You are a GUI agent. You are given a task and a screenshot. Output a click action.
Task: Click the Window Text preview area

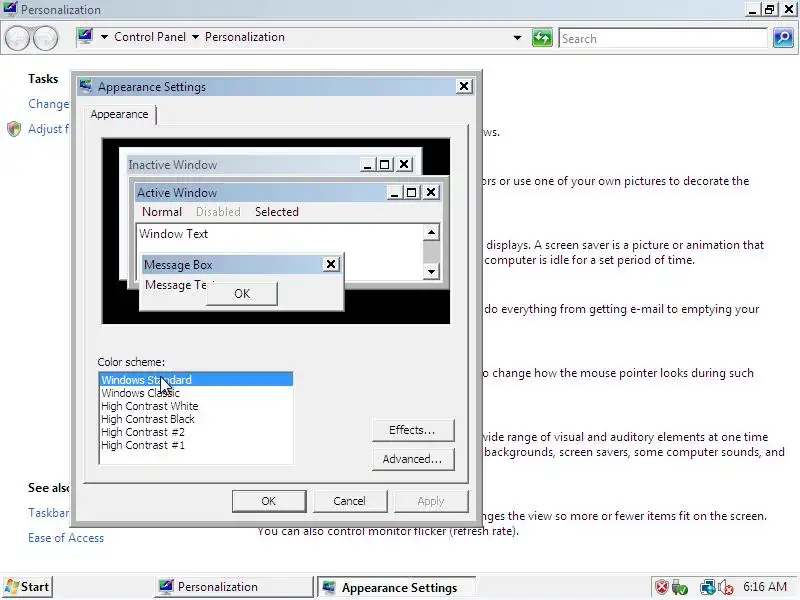click(173, 234)
